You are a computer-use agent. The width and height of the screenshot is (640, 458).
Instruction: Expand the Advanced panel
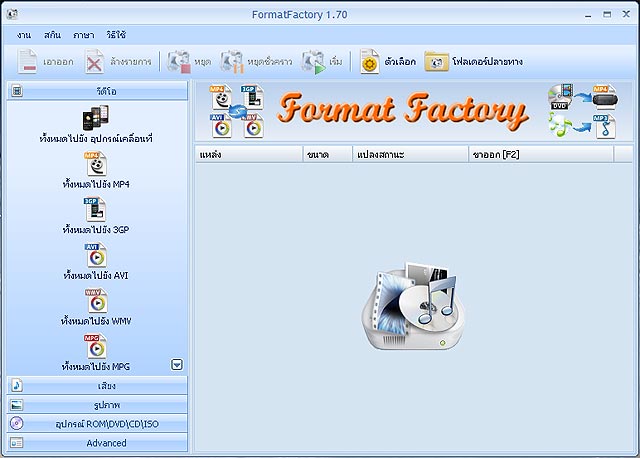point(98,442)
